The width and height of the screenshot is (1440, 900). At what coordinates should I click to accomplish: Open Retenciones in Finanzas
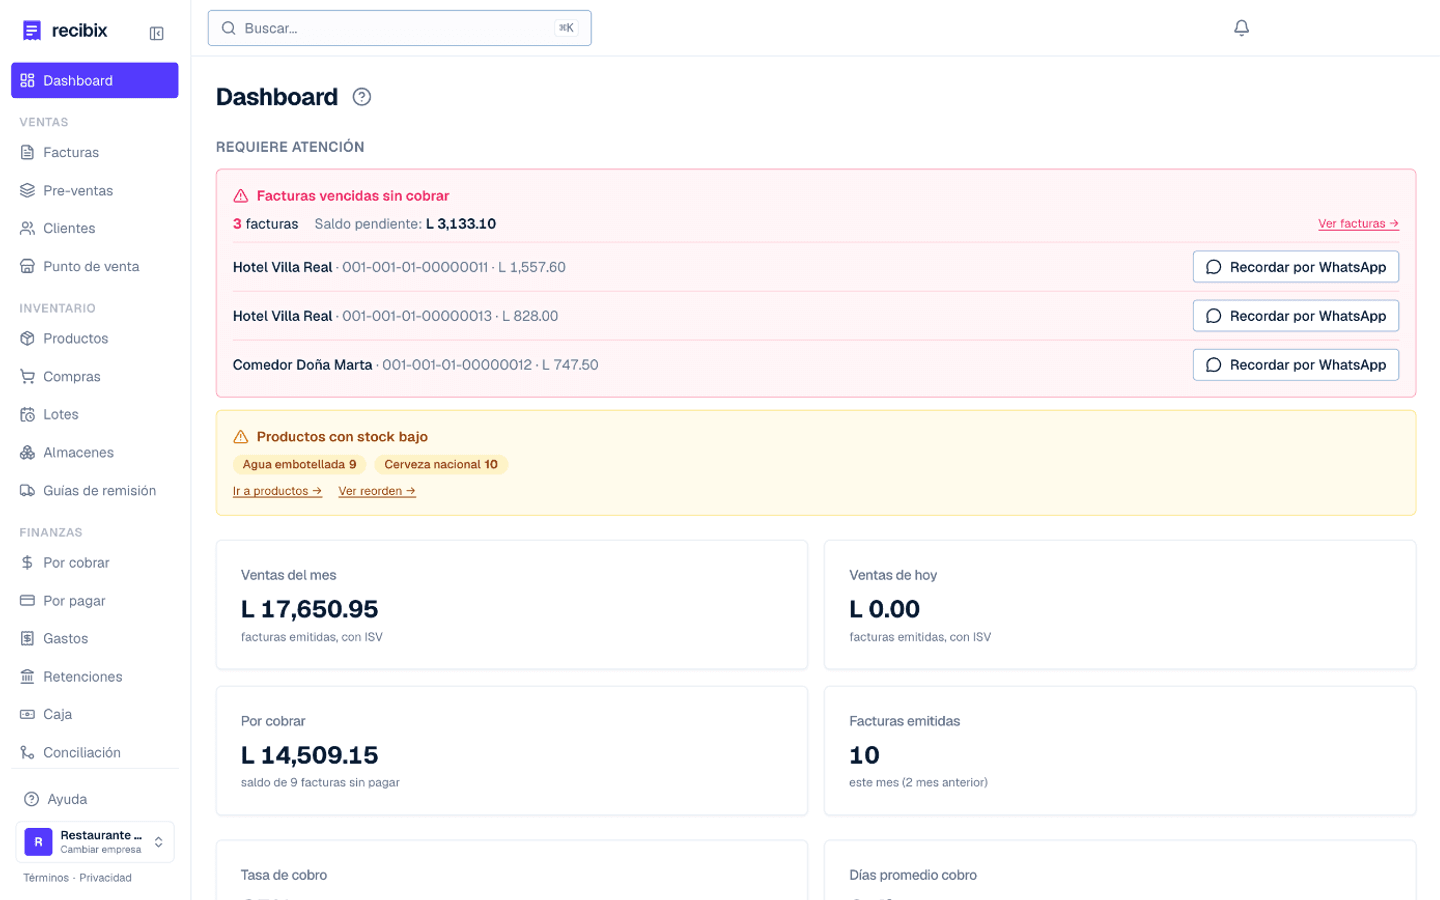95,676
